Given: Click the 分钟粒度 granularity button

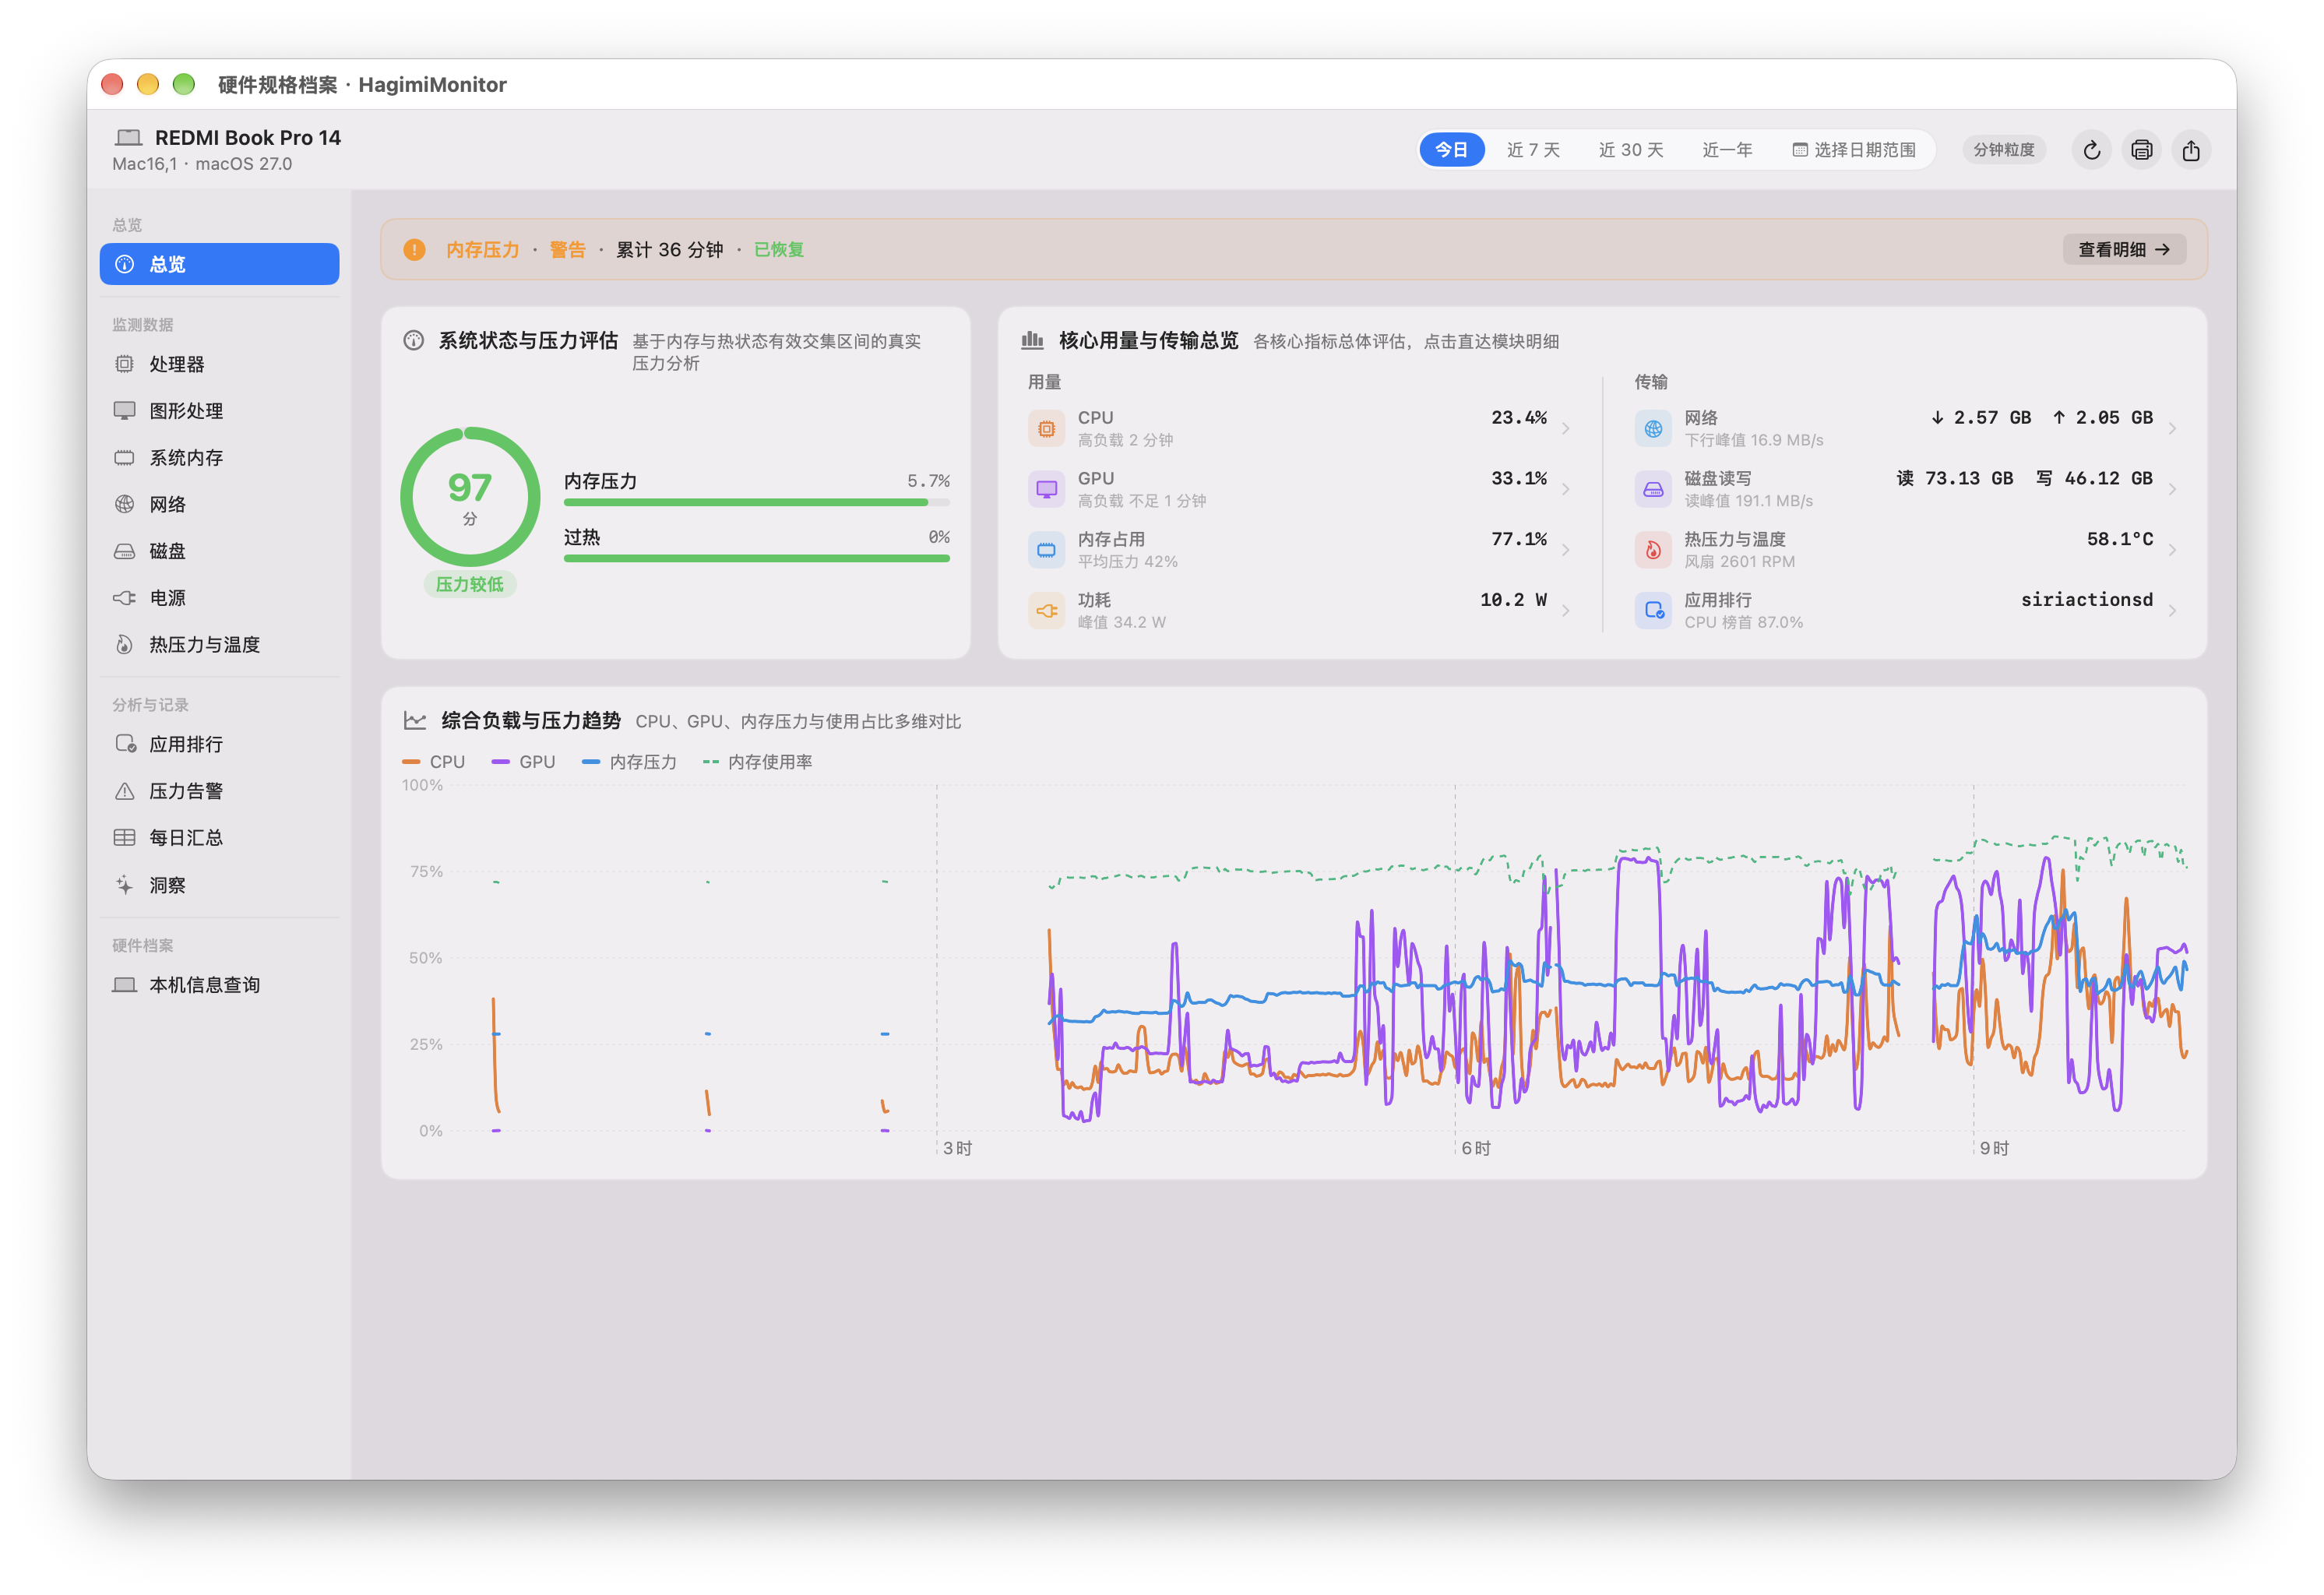Looking at the screenshot, I should click(2003, 150).
